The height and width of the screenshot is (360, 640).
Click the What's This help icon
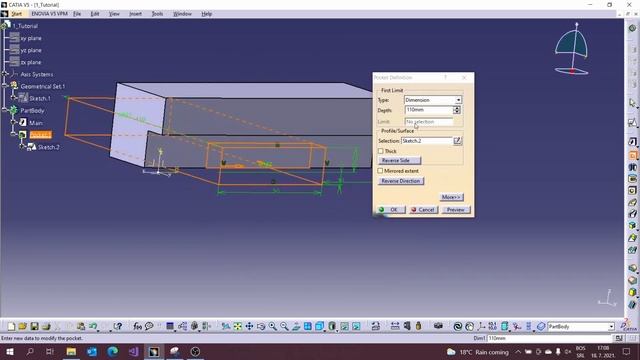pyautogui.click(x=118, y=326)
